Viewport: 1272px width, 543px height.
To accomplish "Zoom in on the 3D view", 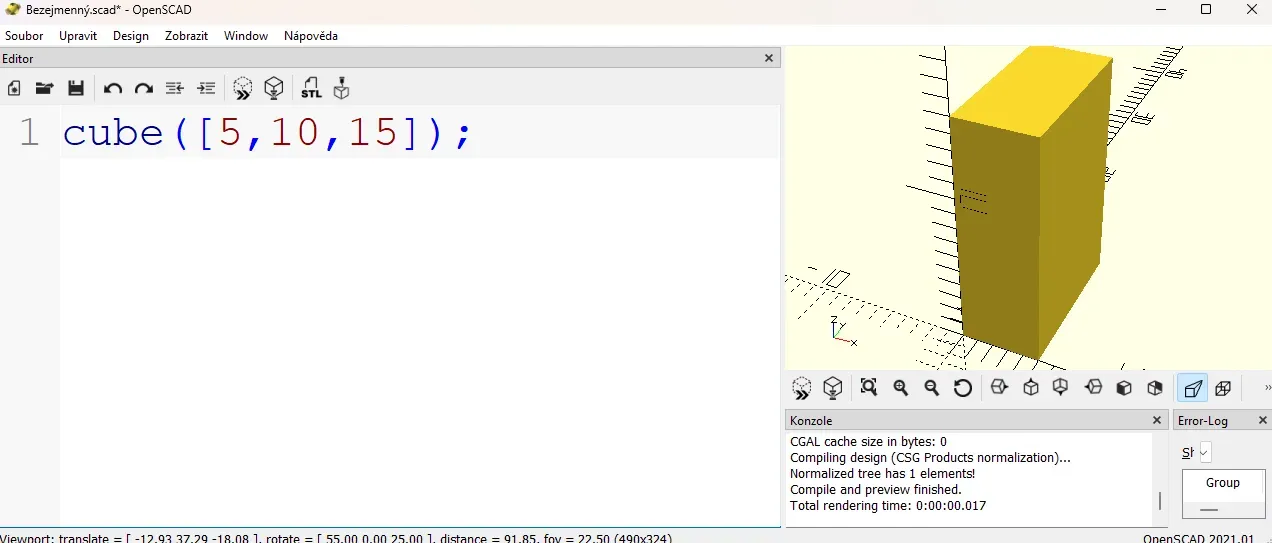I will [901, 387].
